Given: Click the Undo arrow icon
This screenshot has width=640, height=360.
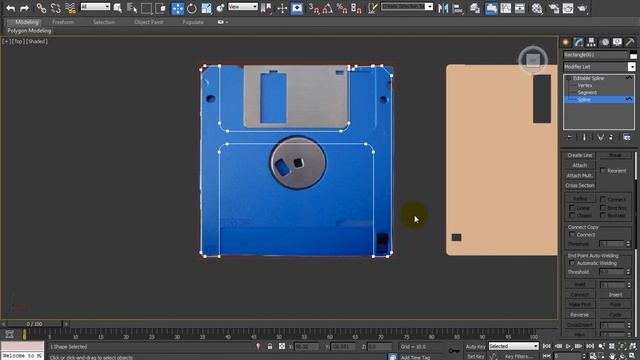Looking at the screenshot, I should pyautogui.click(x=11, y=8).
